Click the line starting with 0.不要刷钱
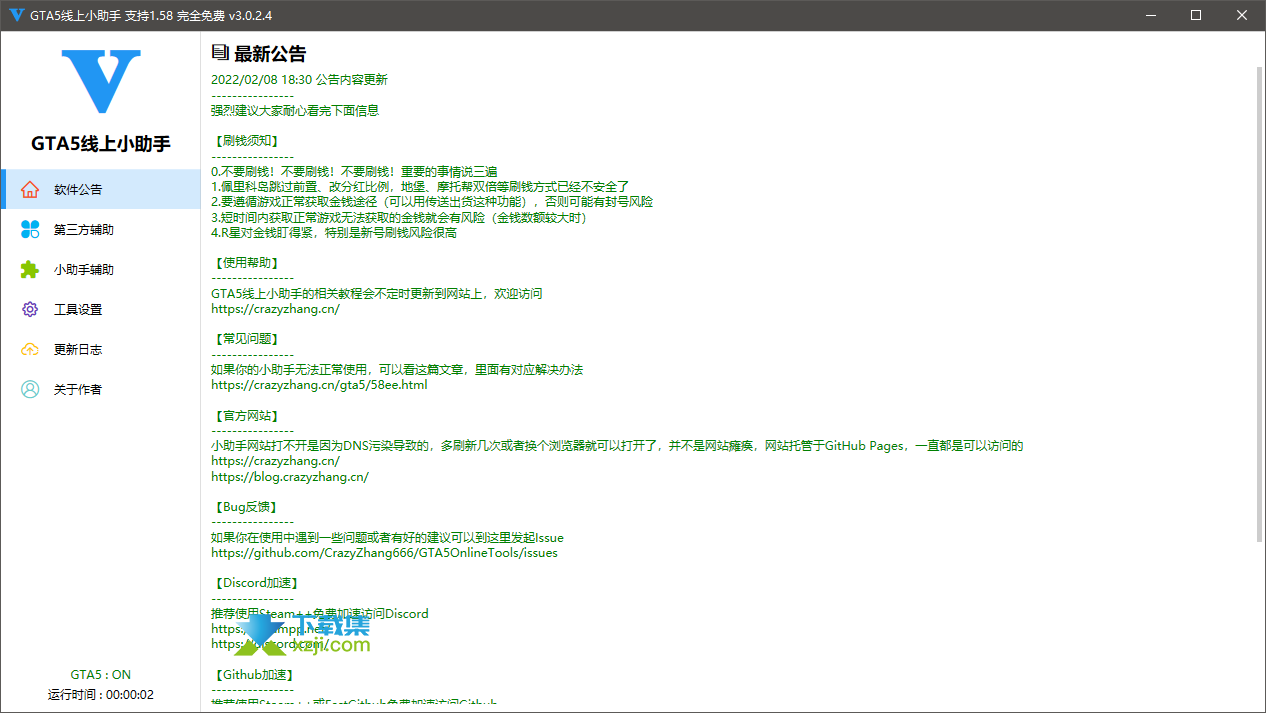The width and height of the screenshot is (1266, 713). point(354,171)
